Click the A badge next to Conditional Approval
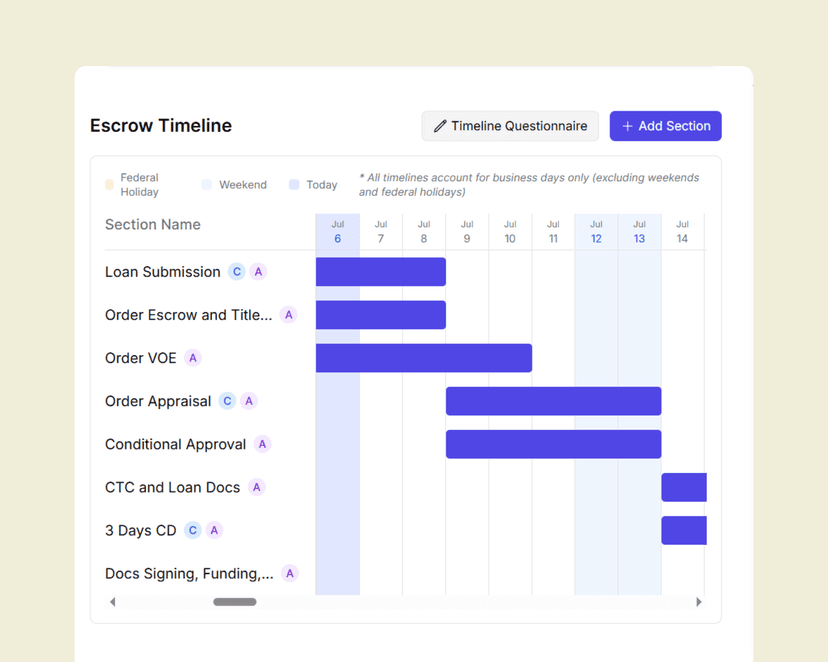This screenshot has height=662, width=828. [x=262, y=445]
